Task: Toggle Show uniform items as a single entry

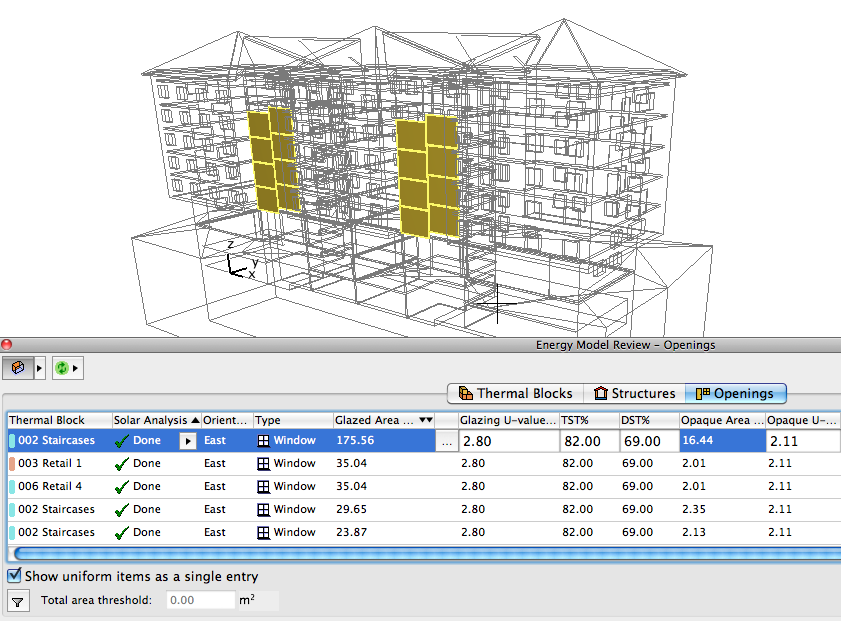Action: [x=14, y=576]
